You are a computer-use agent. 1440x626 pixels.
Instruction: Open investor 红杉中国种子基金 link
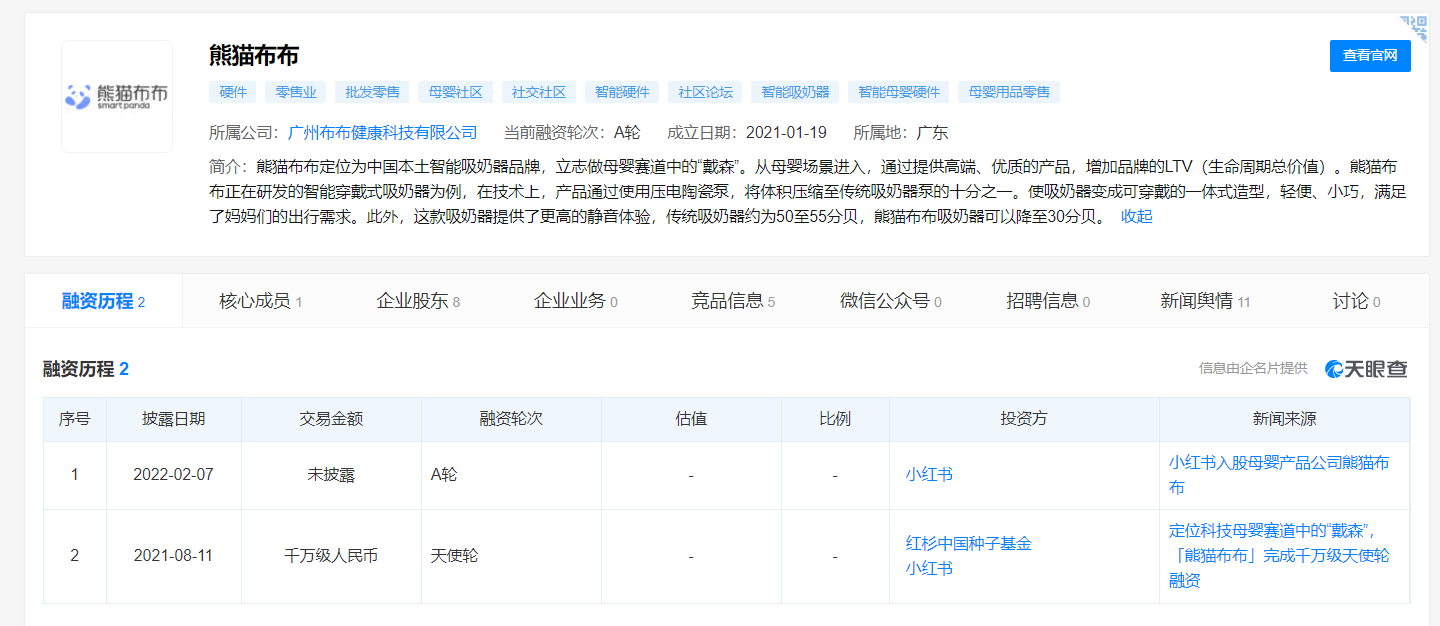968,543
